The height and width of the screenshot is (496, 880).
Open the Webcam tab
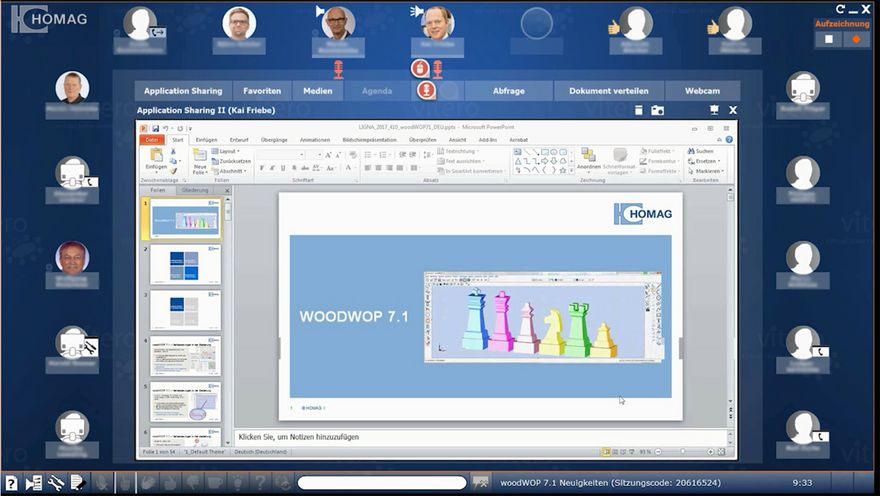pos(702,91)
